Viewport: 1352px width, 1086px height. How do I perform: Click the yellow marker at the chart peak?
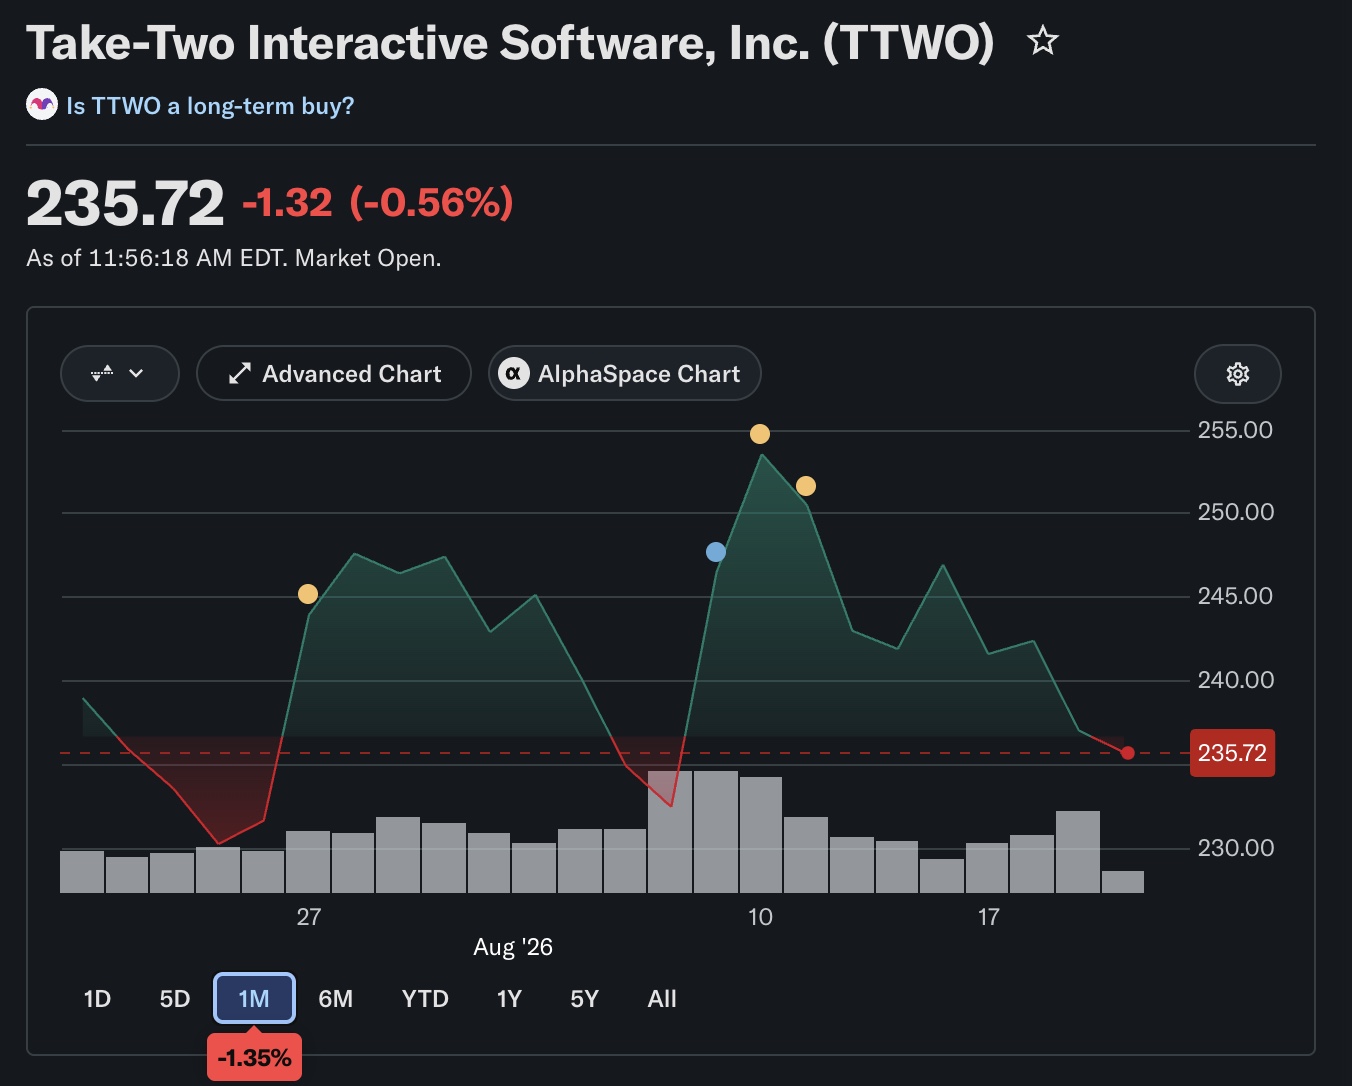(x=760, y=434)
